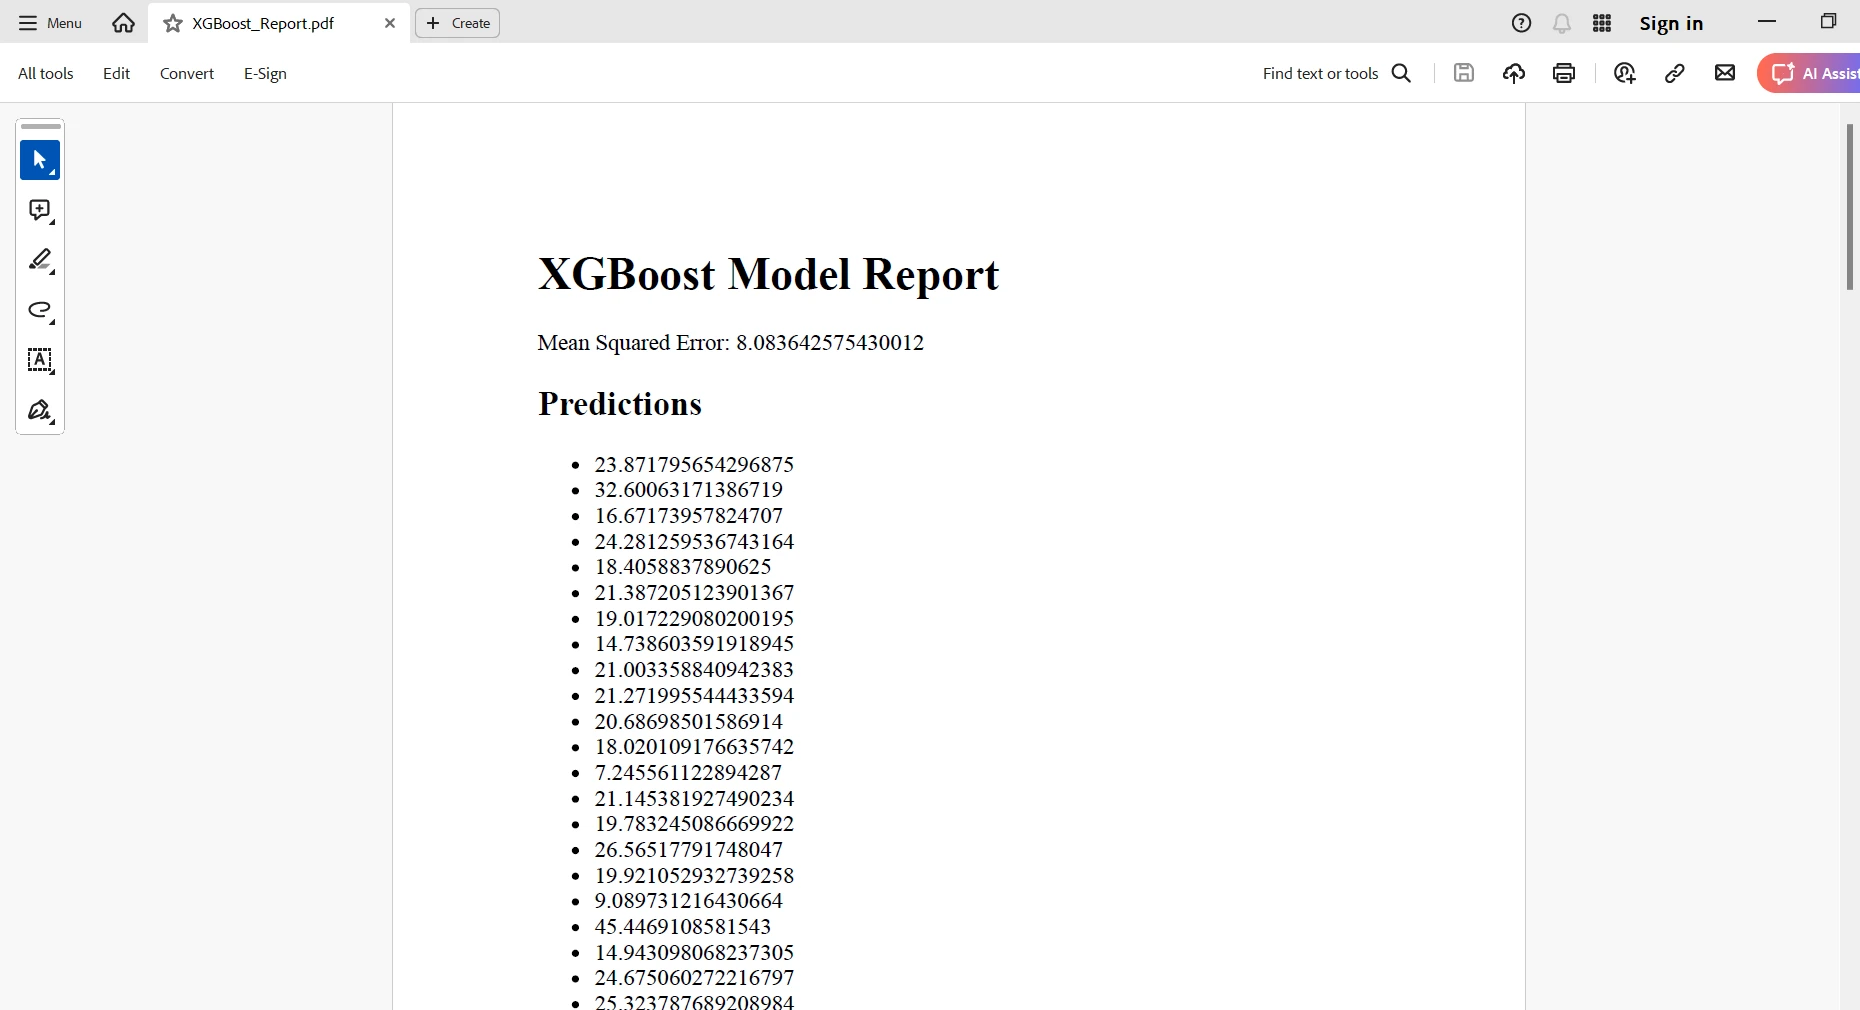
Task: Open the Edit menu
Action: 116,73
